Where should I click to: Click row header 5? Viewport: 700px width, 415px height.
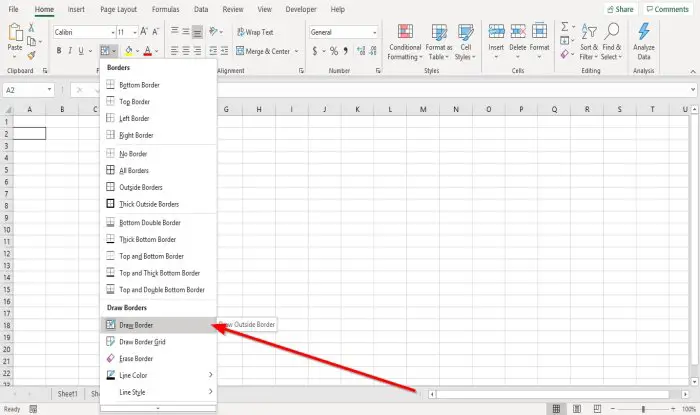click(x=6, y=170)
